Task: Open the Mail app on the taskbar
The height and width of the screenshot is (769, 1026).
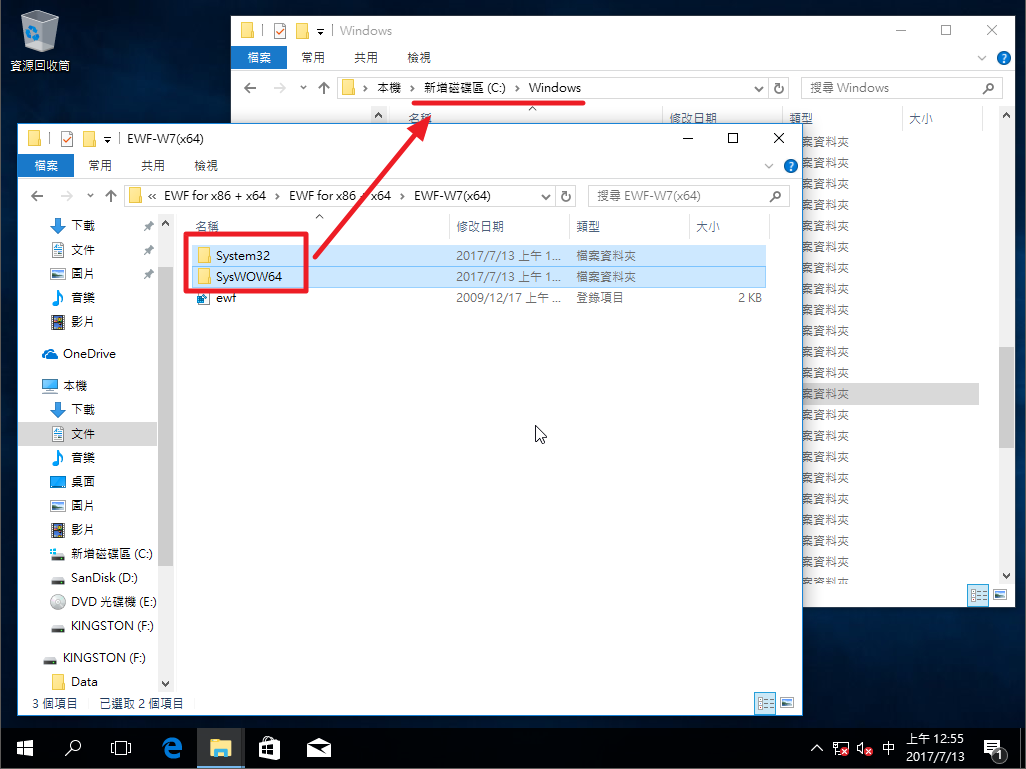Action: tap(319, 747)
